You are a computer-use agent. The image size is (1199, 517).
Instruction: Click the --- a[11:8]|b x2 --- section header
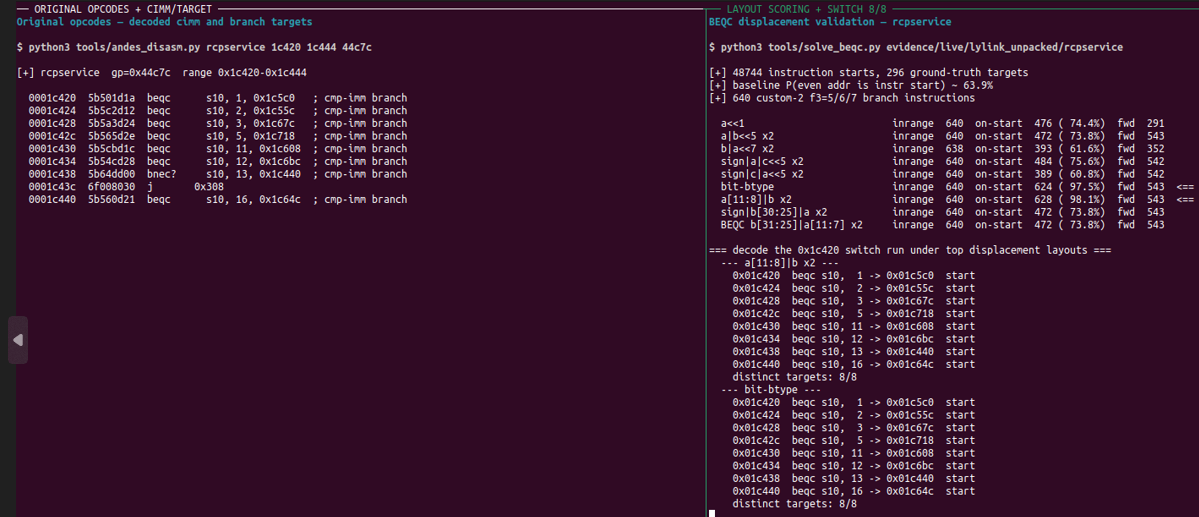pos(782,263)
